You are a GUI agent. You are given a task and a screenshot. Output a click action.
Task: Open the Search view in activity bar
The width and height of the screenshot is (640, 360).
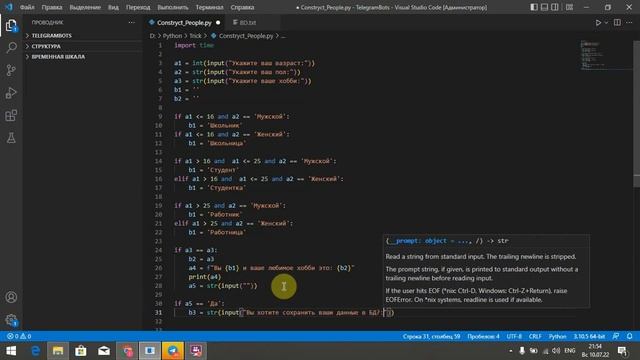11,48
